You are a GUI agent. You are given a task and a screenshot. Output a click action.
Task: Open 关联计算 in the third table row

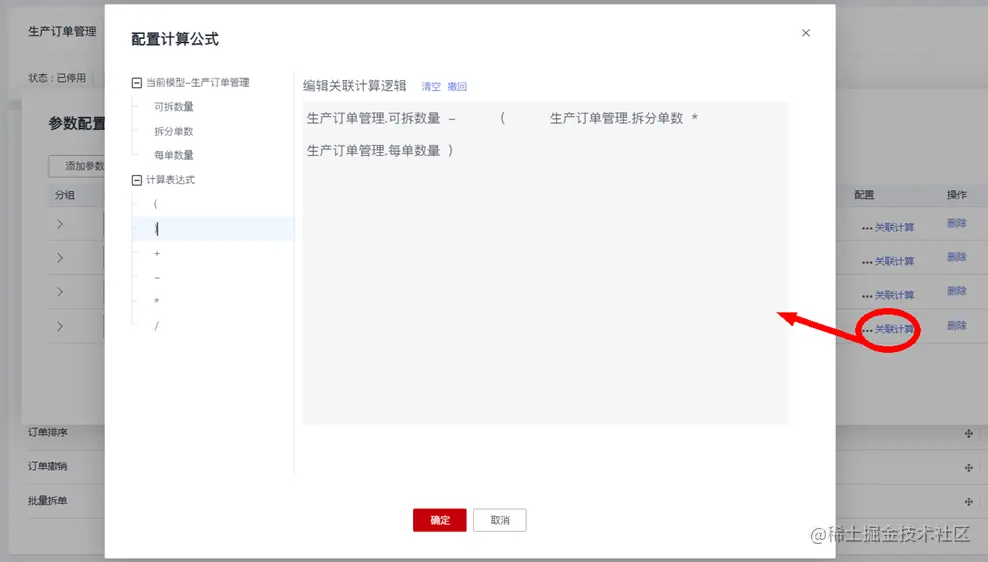tap(894, 295)
